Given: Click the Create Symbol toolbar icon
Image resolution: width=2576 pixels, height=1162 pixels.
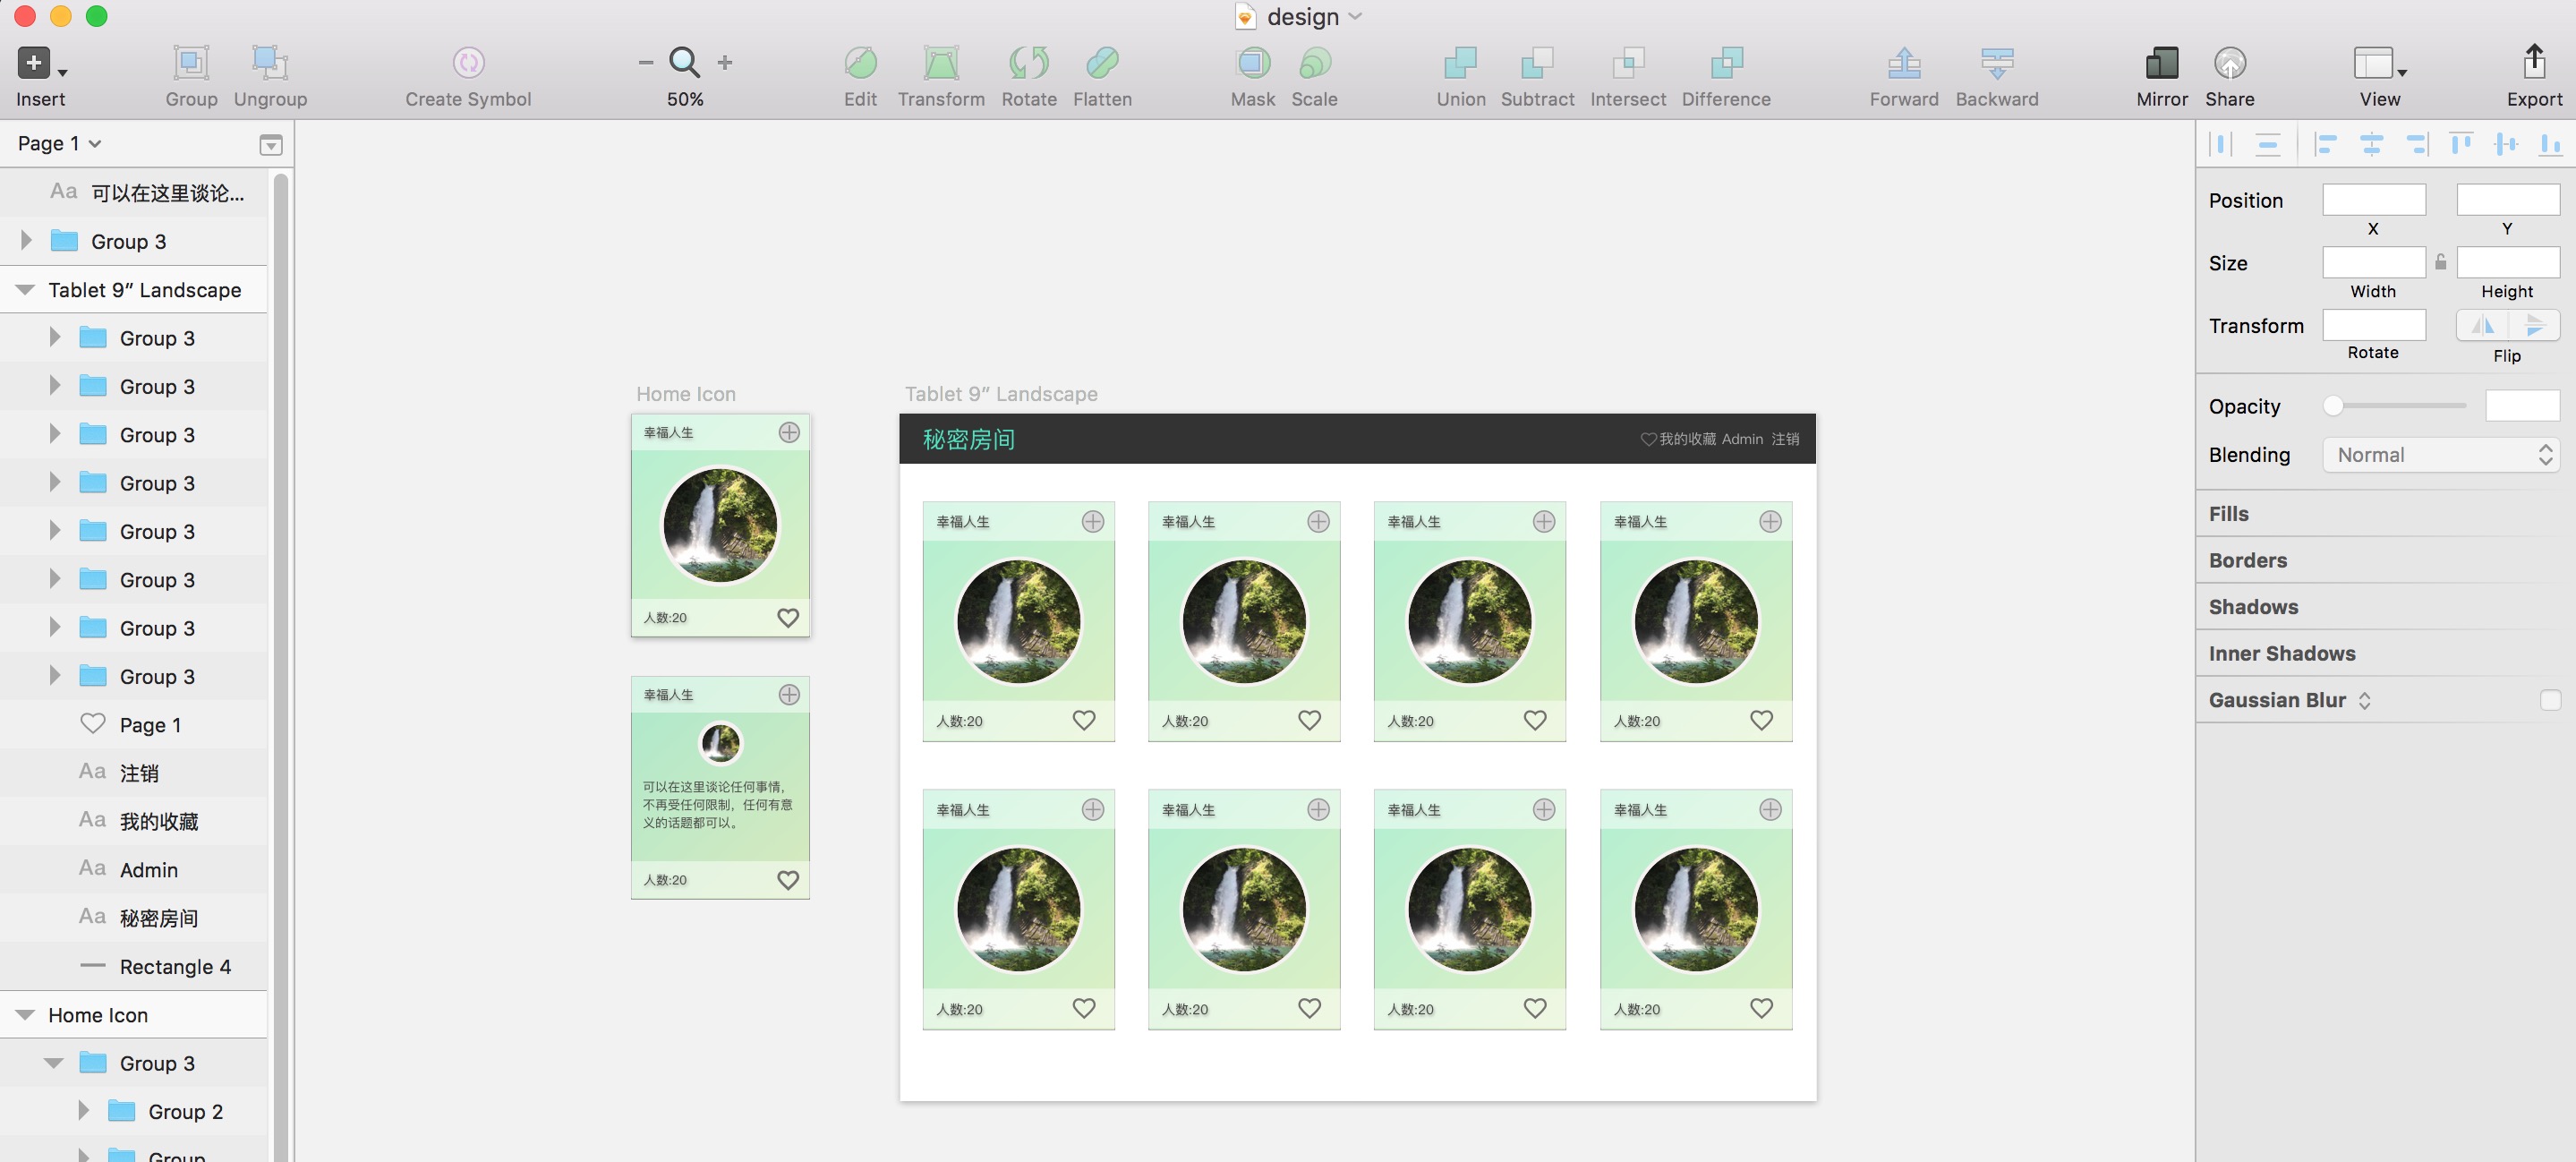Looking at the screenshot, I should pos(468,63).
